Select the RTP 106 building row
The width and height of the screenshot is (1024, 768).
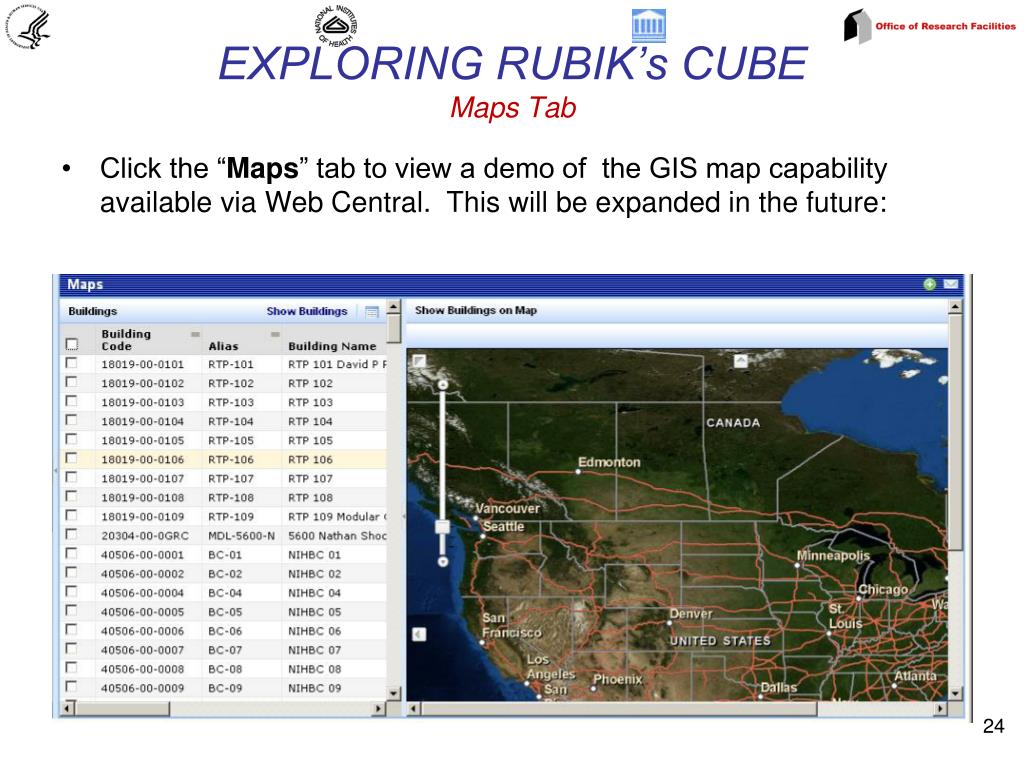tap(223, 459)
